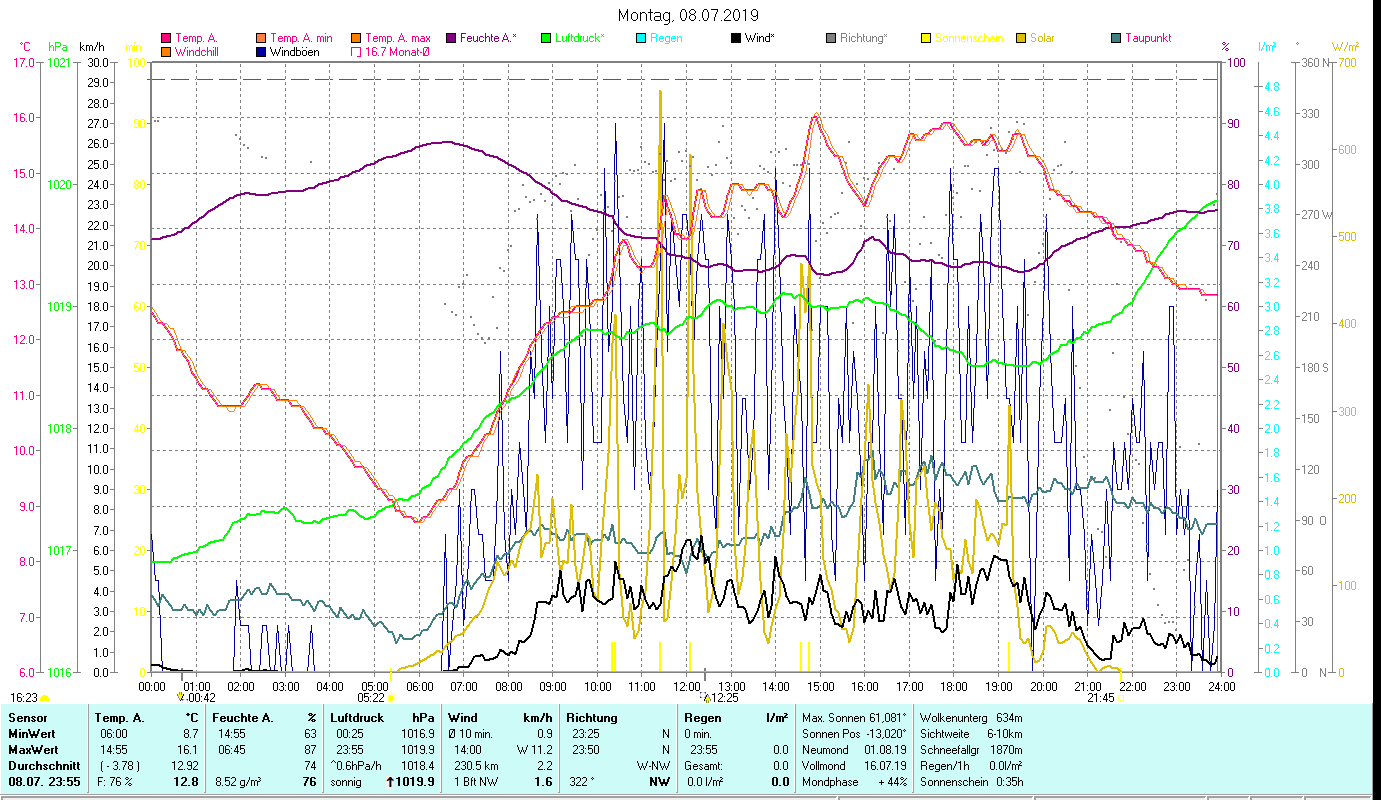Screen dimensions: 1381x800
Task: Click the orange Temp. A. min legend square
Action: point(261,38)
